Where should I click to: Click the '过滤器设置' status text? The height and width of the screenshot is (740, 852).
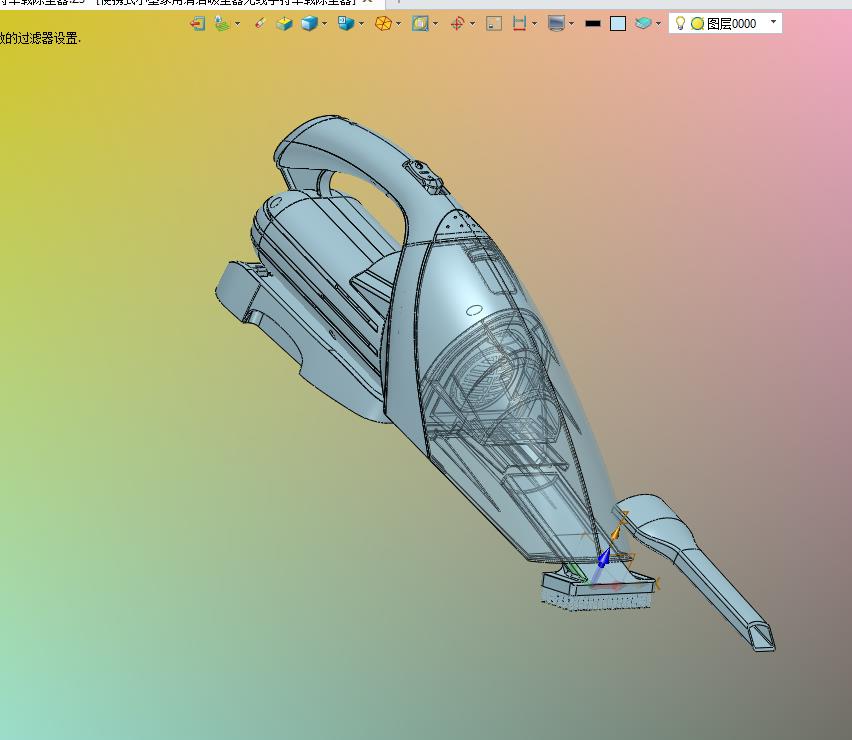[47, 39]
